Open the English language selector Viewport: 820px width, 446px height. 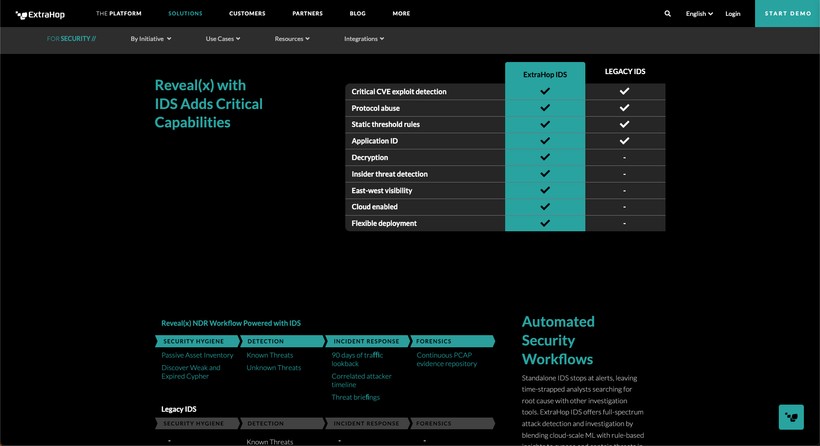pos(699,14)
